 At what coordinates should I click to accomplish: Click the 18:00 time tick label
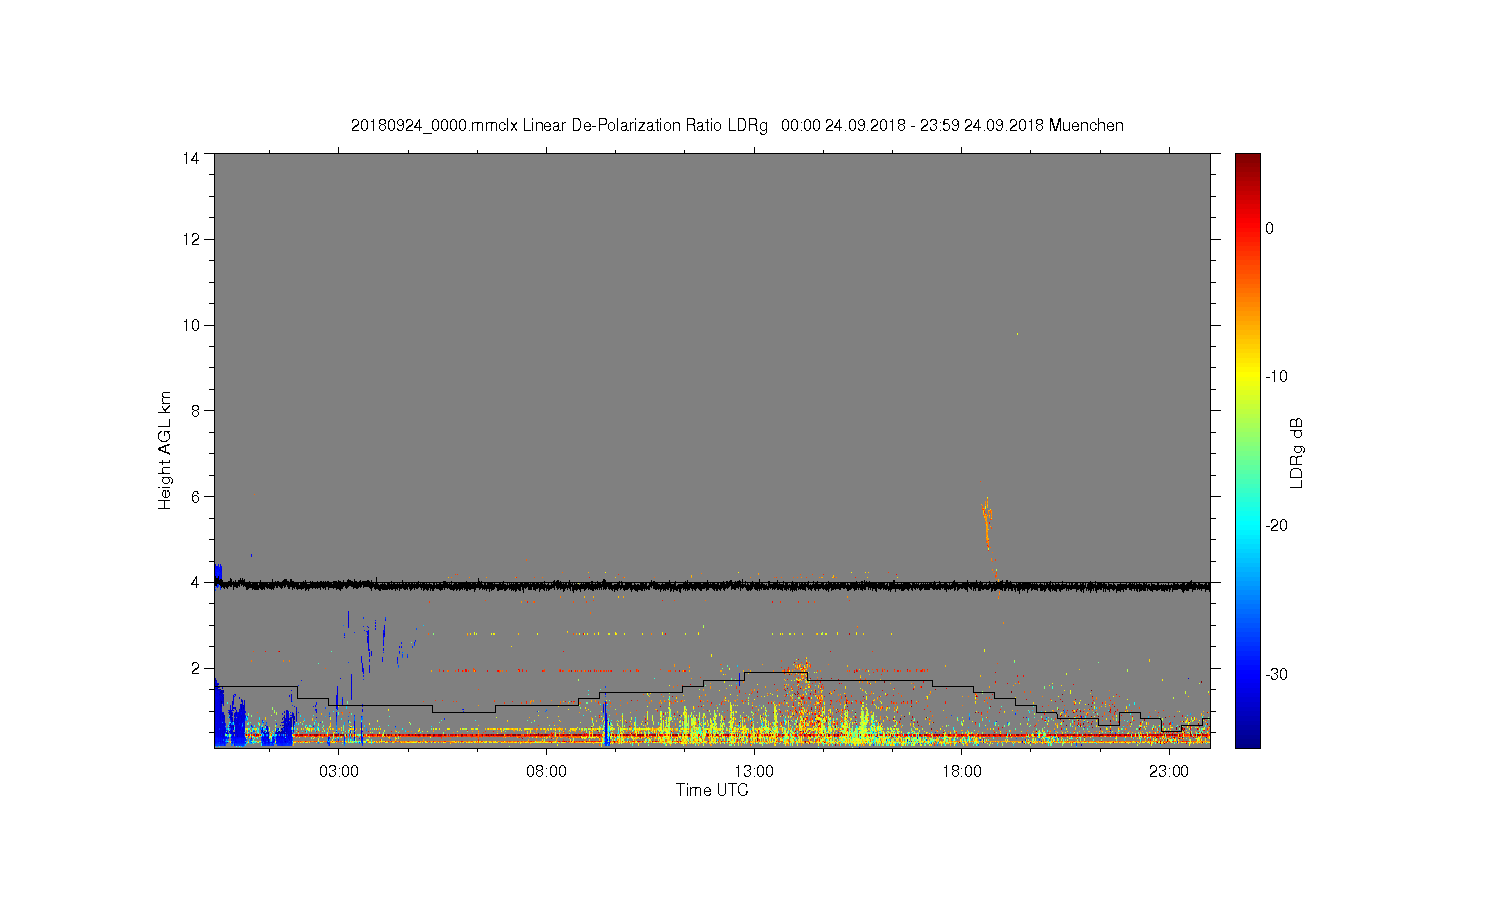pos(961,772)
